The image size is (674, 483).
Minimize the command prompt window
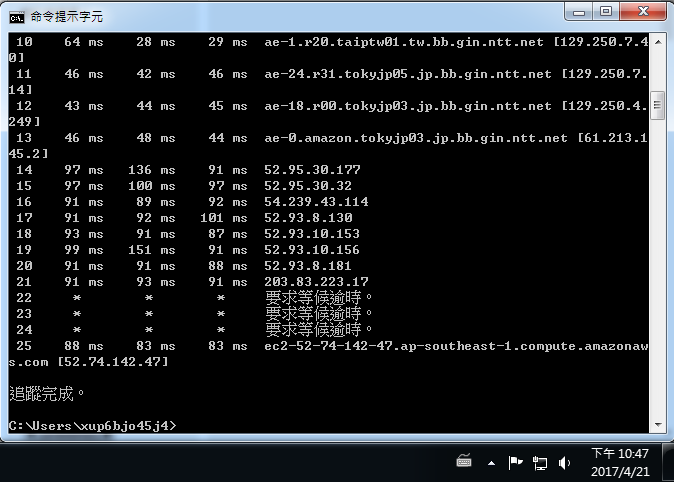pos(579,12)
